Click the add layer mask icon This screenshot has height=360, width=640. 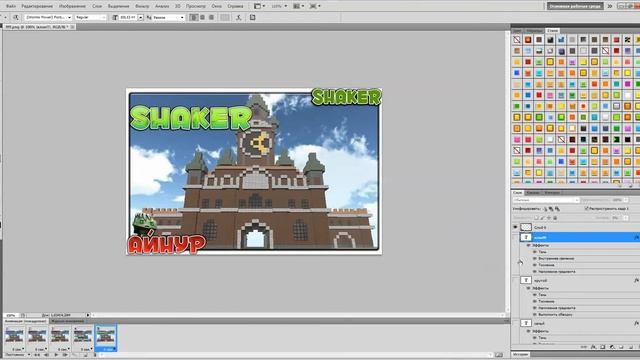[602, 347]
